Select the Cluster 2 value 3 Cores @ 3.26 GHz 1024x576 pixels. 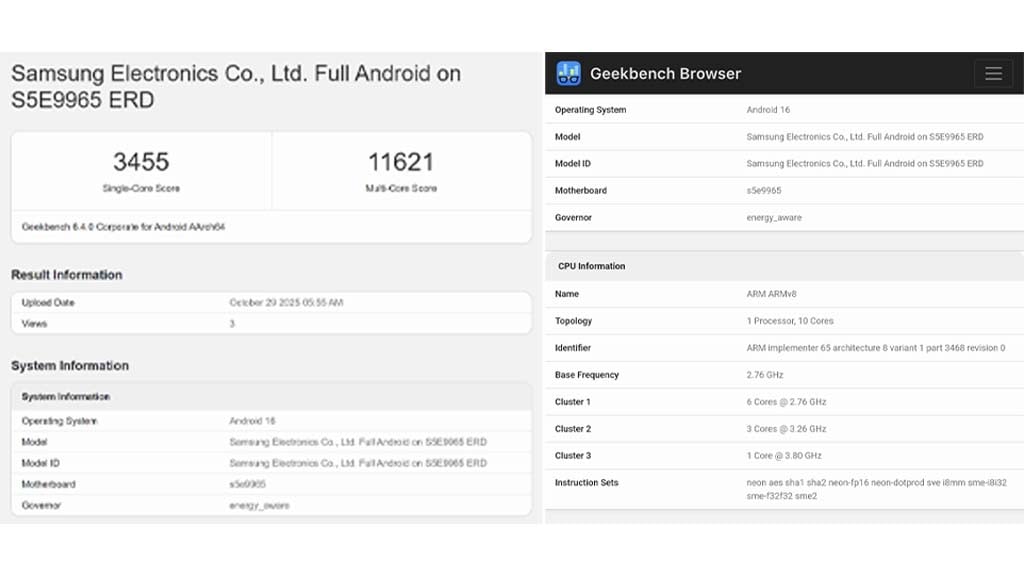click(786, 429)
